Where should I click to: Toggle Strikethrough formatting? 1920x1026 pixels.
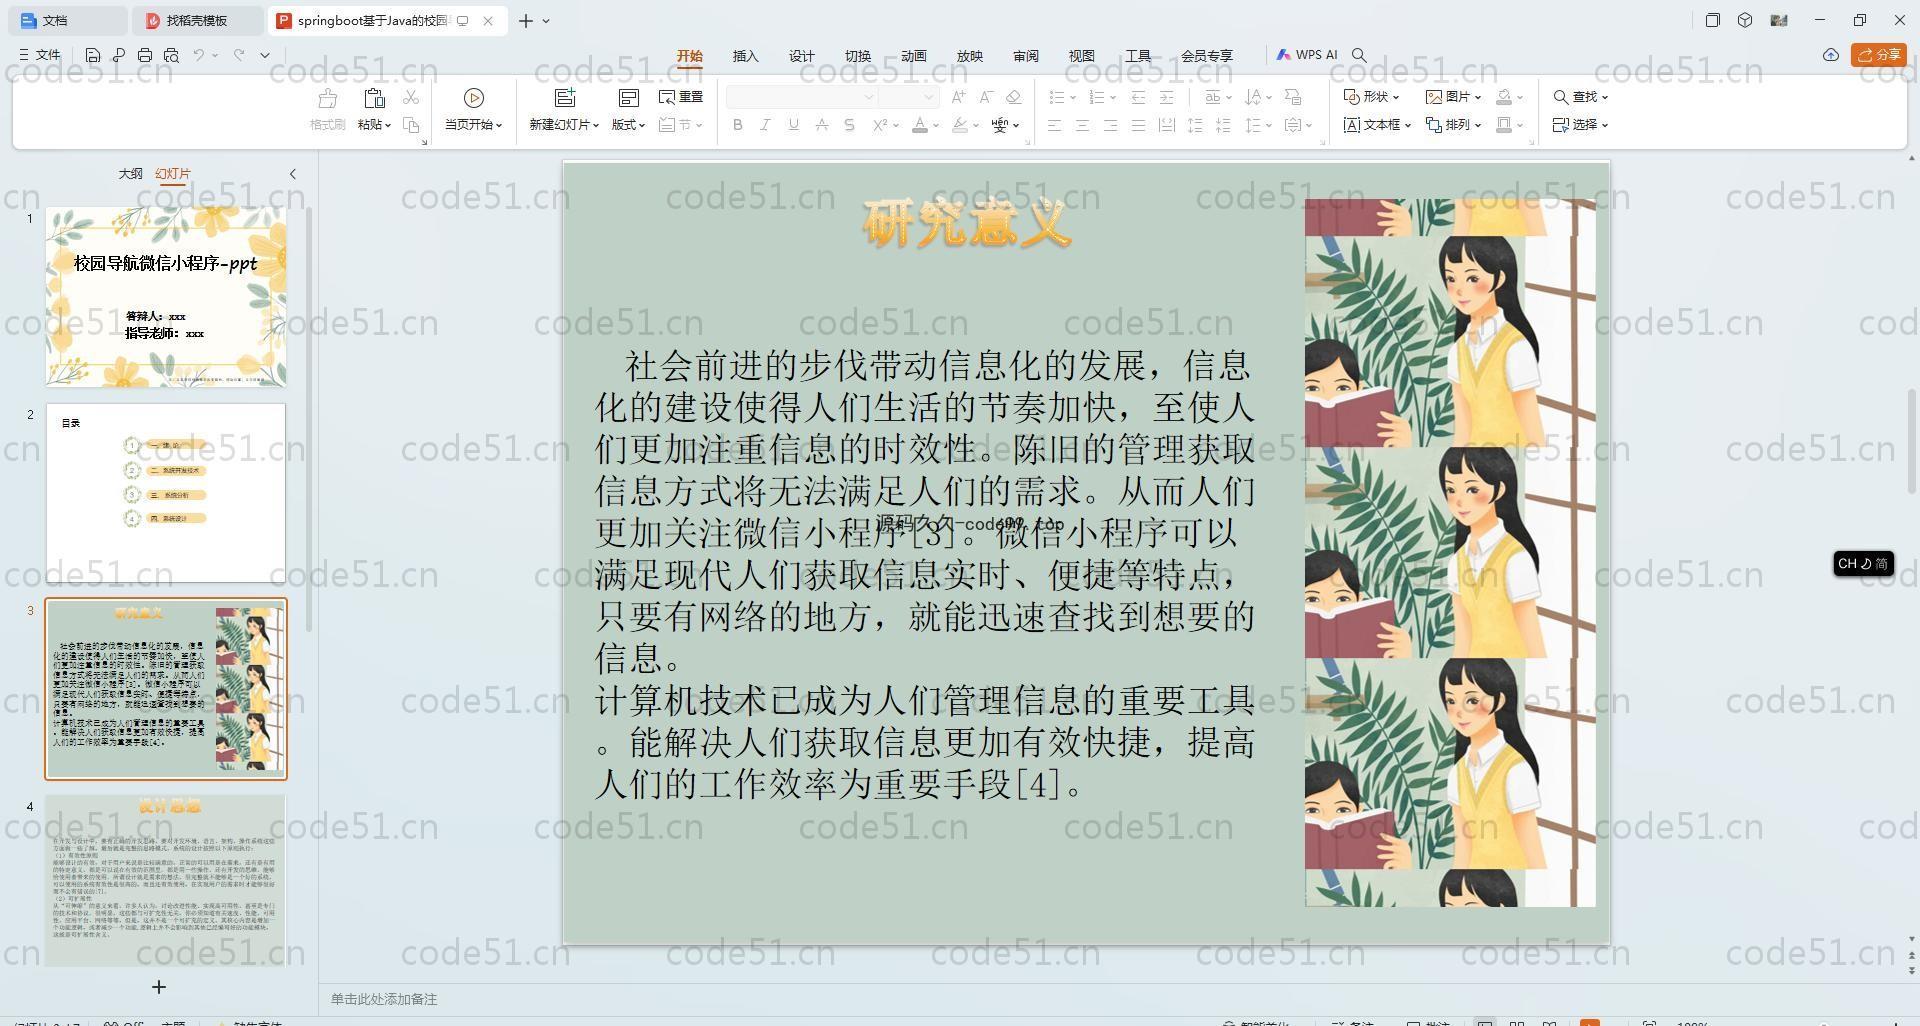(821, 125)
